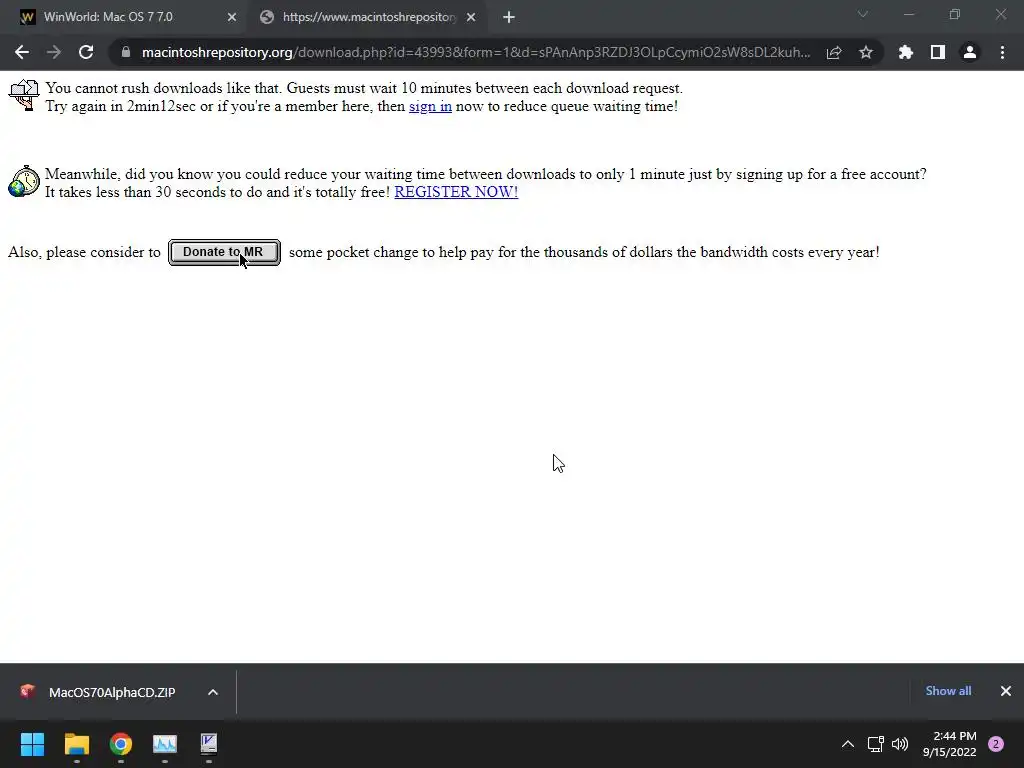Open the classic Mac emulator taskbar app
The height and width of the screenshot is (768, 1024).
pos(209,744)
